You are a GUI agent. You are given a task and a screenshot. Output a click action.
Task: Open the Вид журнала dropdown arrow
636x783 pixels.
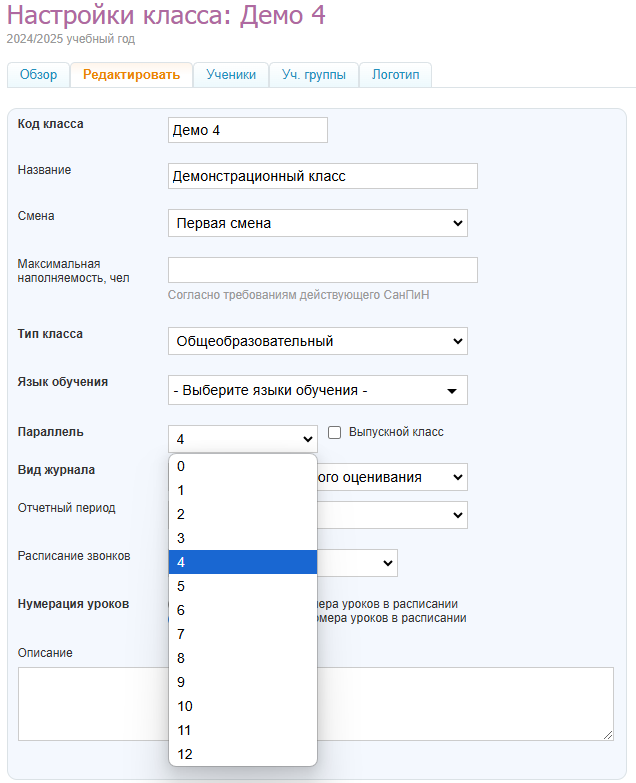[458, 477]
